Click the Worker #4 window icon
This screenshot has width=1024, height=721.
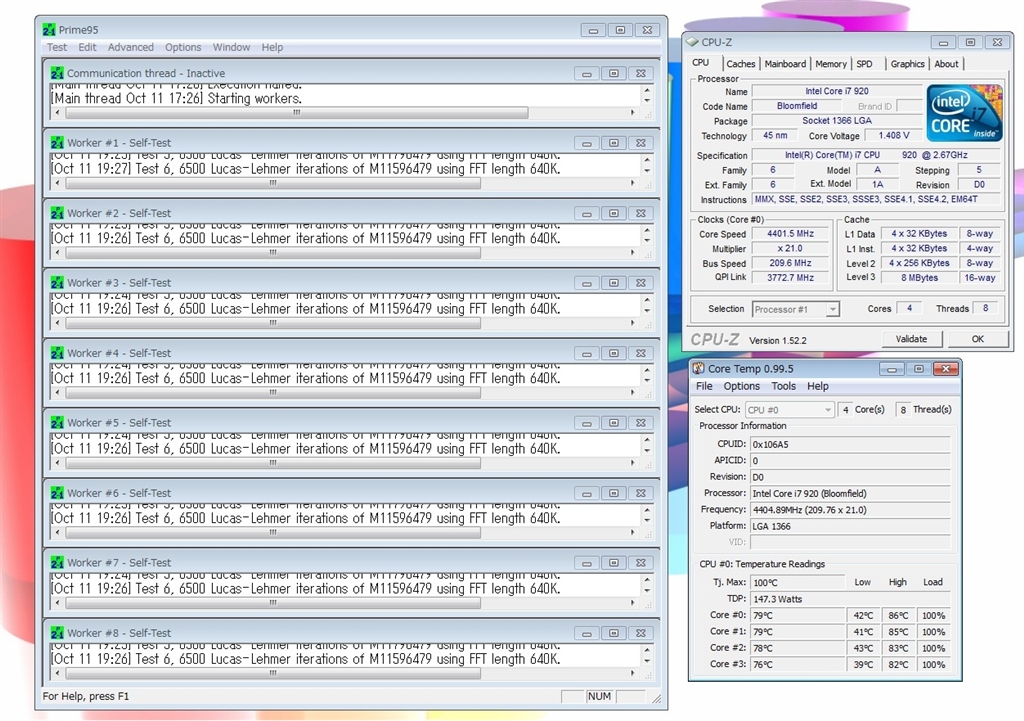[x=57, y=353]
